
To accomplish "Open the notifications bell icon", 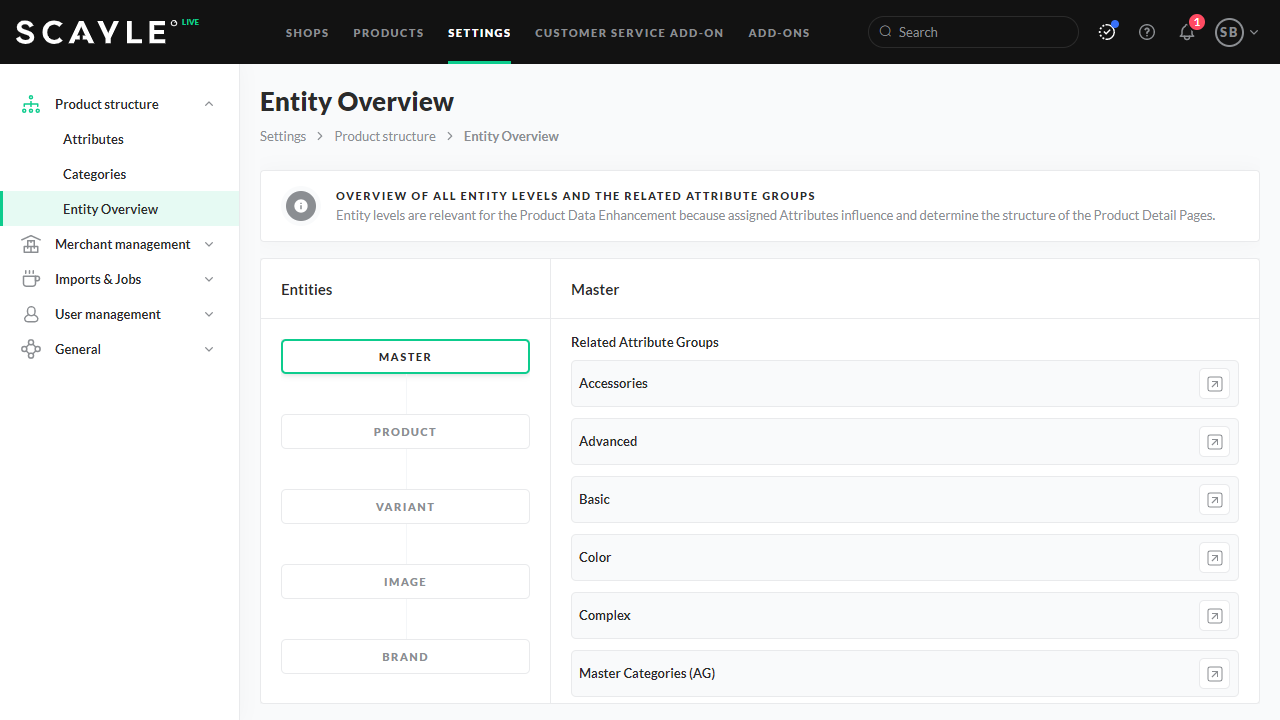I will (x=1187, y=32).
